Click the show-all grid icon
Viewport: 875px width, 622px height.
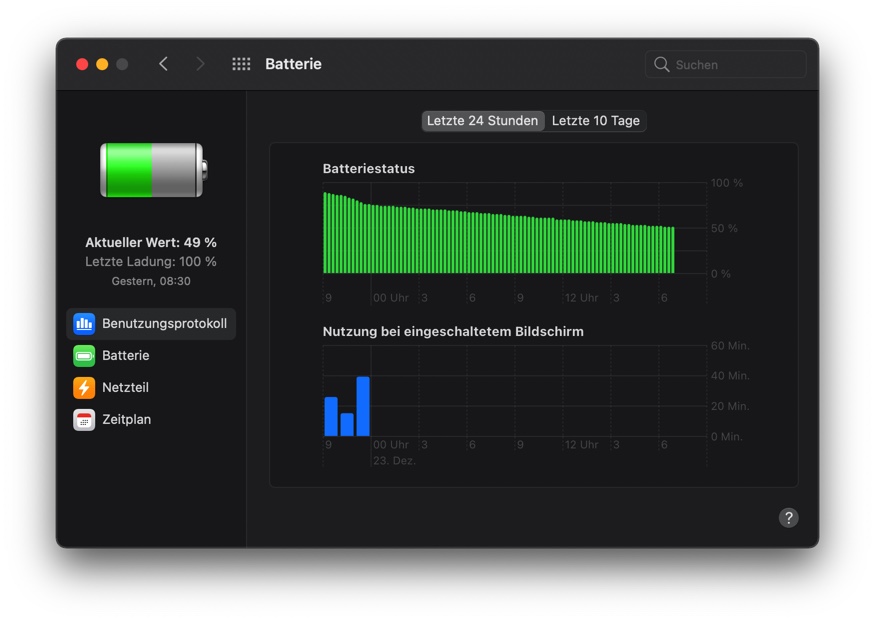pyautogui.click(x=241, y=64)
